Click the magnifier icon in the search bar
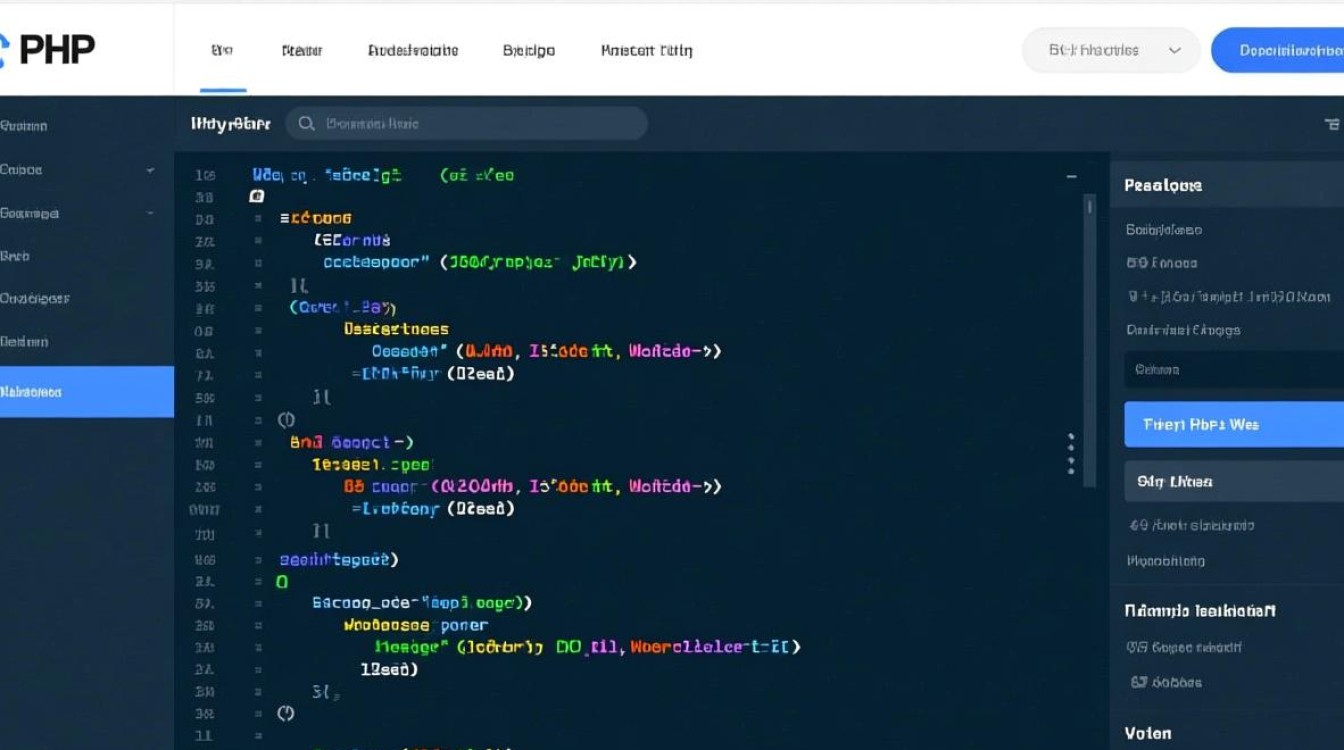Image resolution: width=1344 pixels, height=750 pixels. coord(307,124)
